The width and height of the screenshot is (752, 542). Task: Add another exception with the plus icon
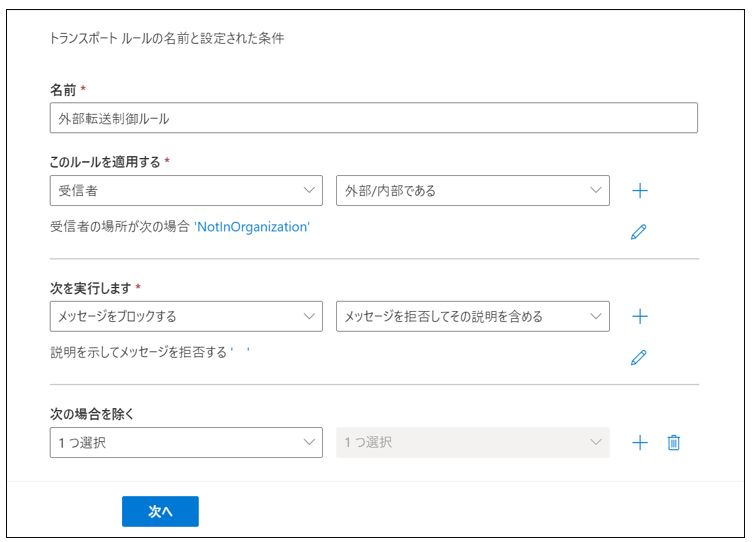click(x=640, y=442)
